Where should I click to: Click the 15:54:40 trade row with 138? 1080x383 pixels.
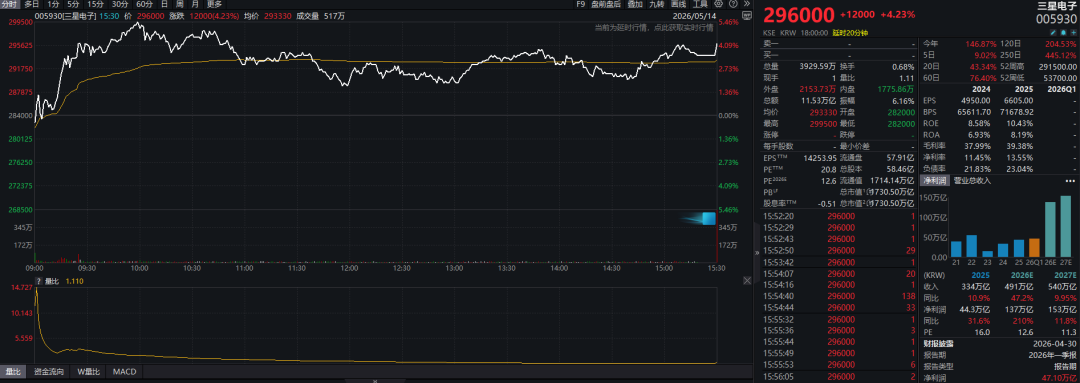point(840,296)
